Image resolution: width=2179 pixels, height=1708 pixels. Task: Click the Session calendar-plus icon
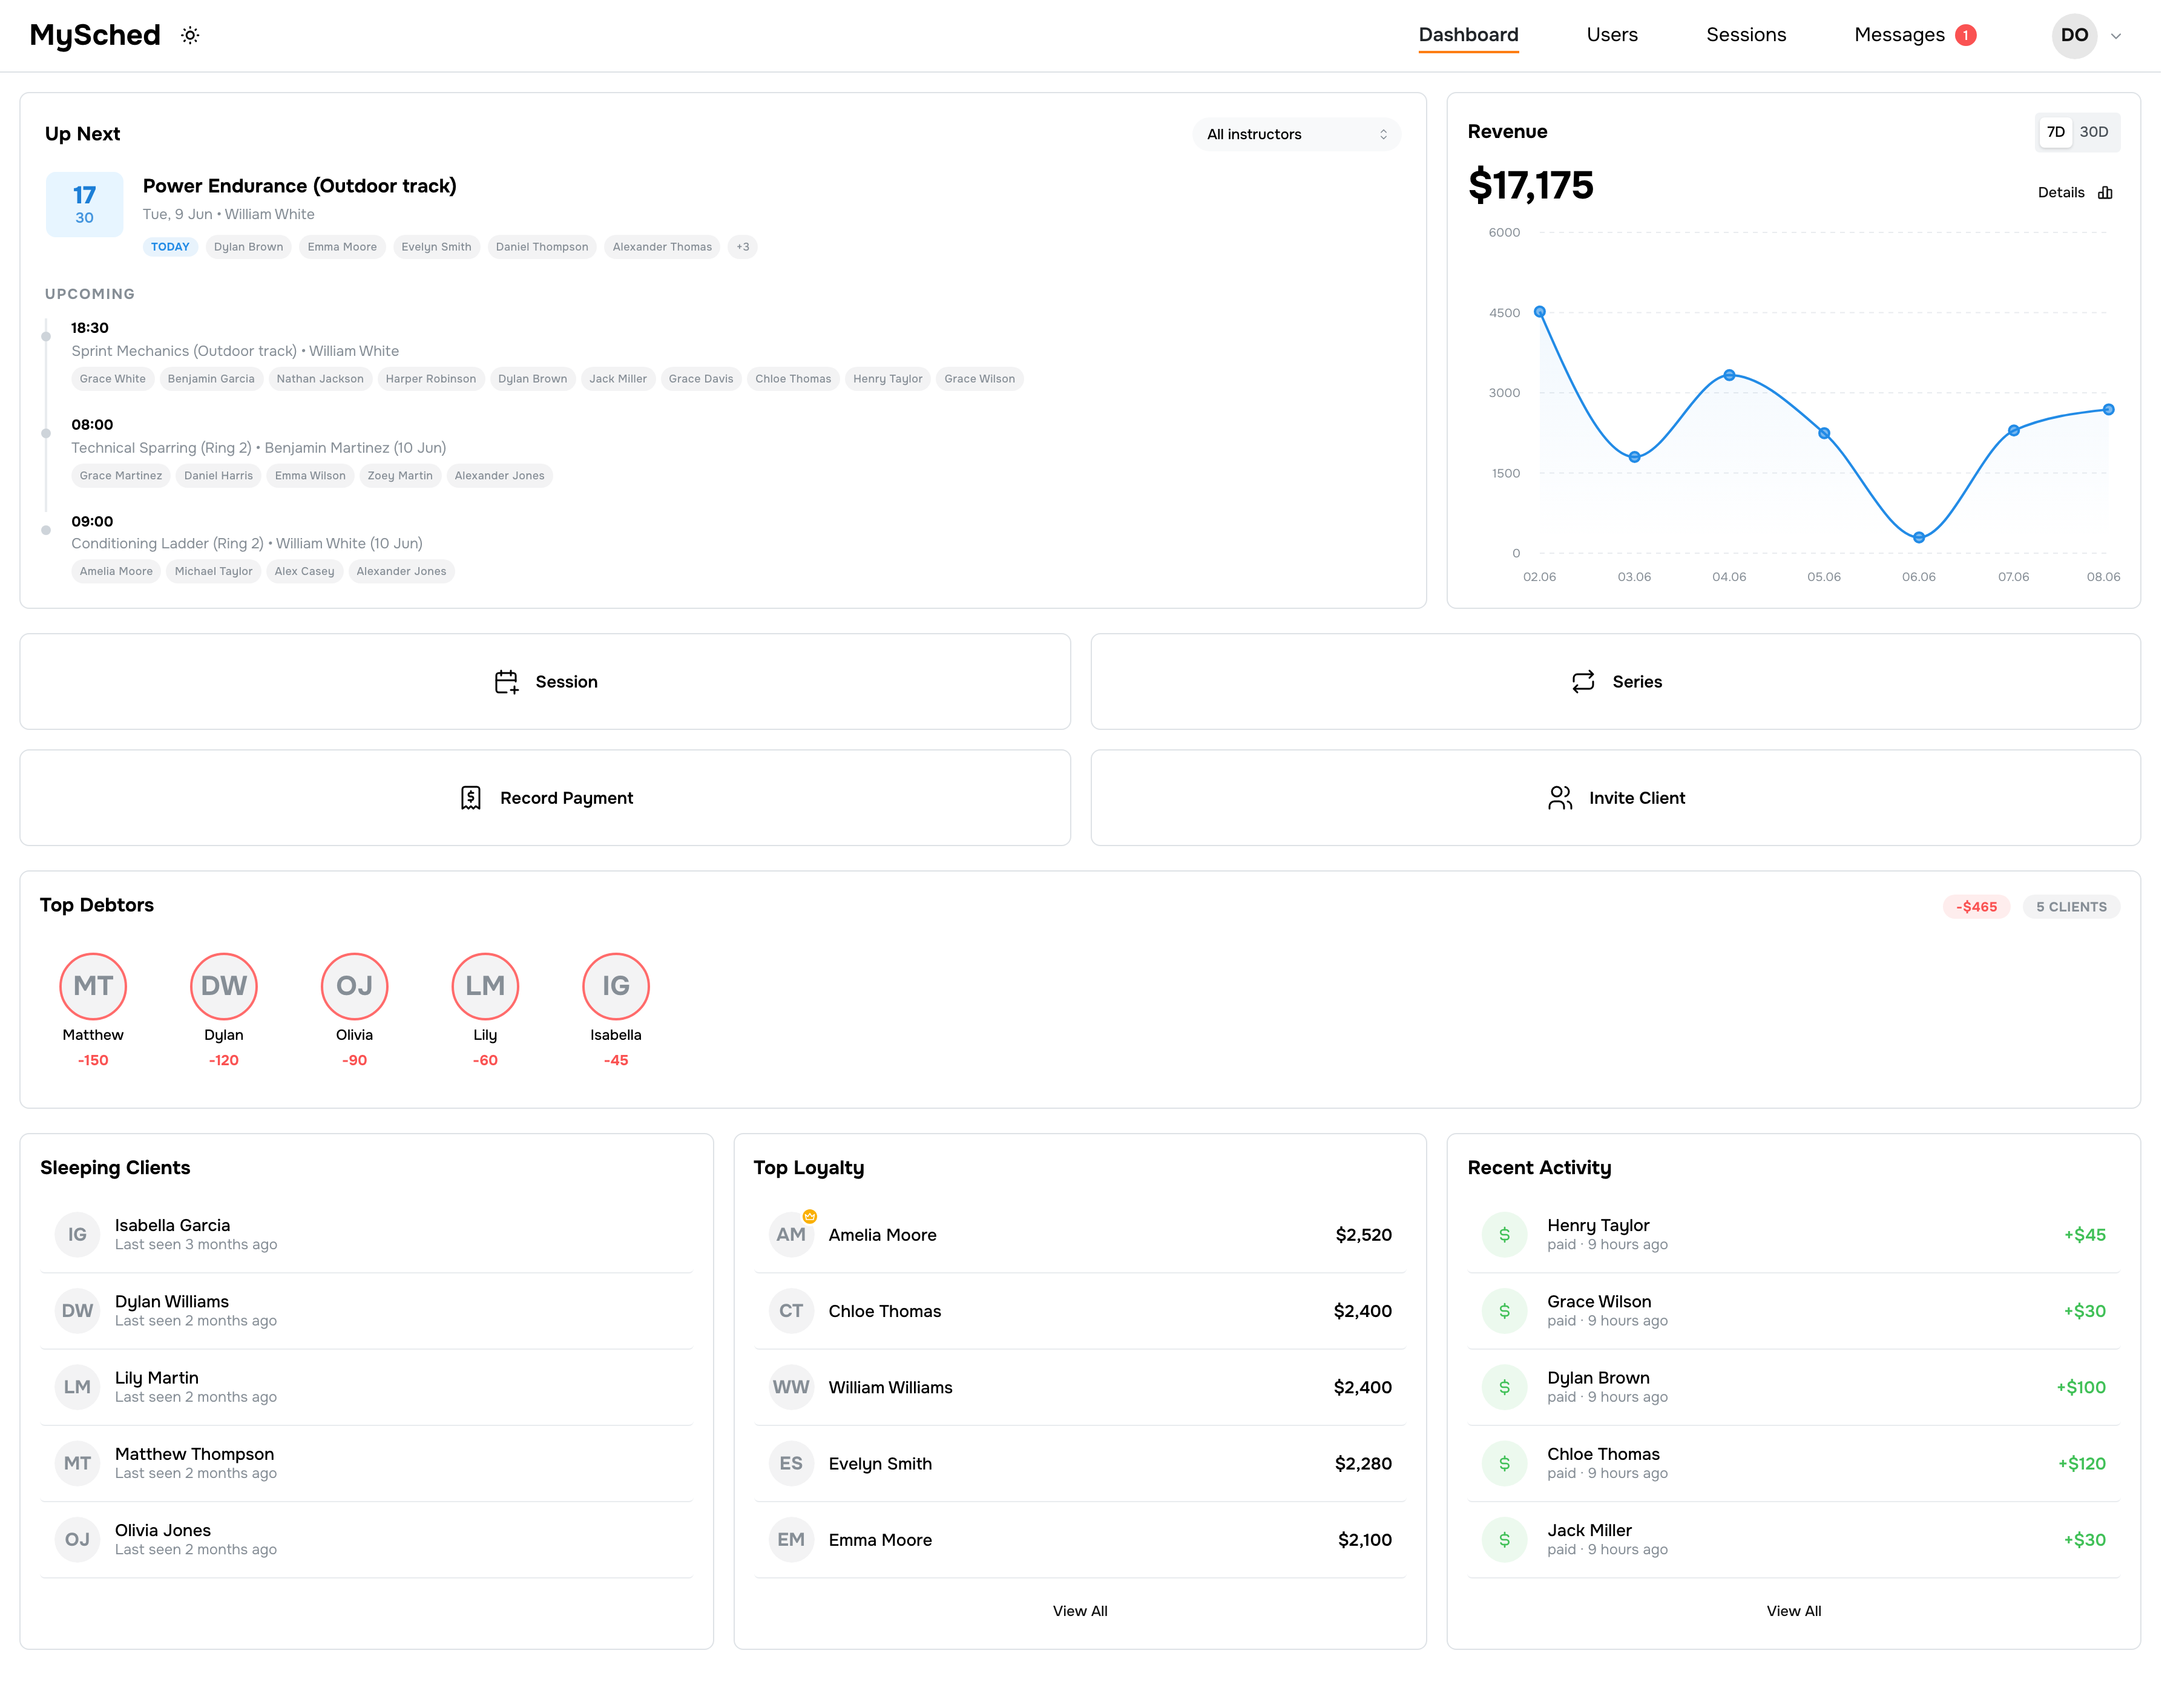click(510, 687)
